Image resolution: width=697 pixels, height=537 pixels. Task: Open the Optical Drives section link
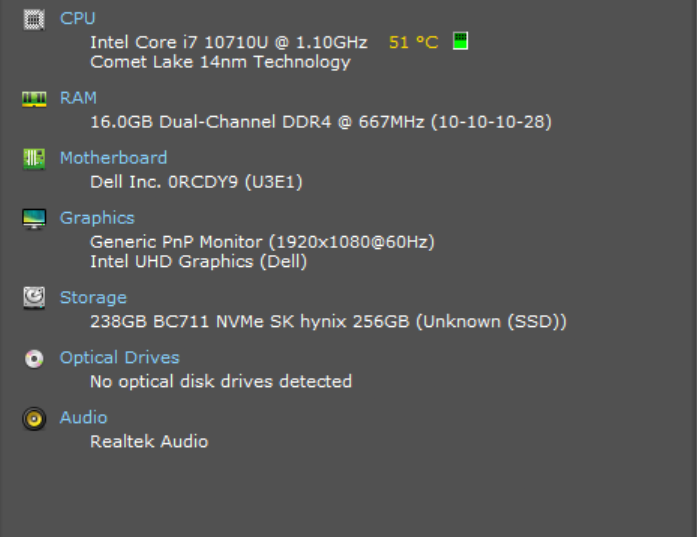119,358
